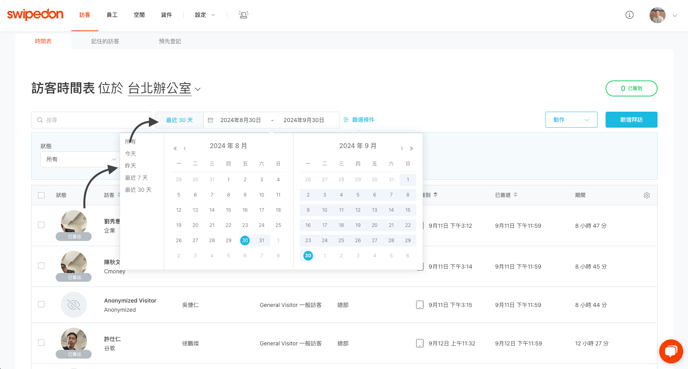Screen dimensions: 688x369
Task: Click visitor photo in the 8 小時 47 分 row
Action: click(74, 222)
